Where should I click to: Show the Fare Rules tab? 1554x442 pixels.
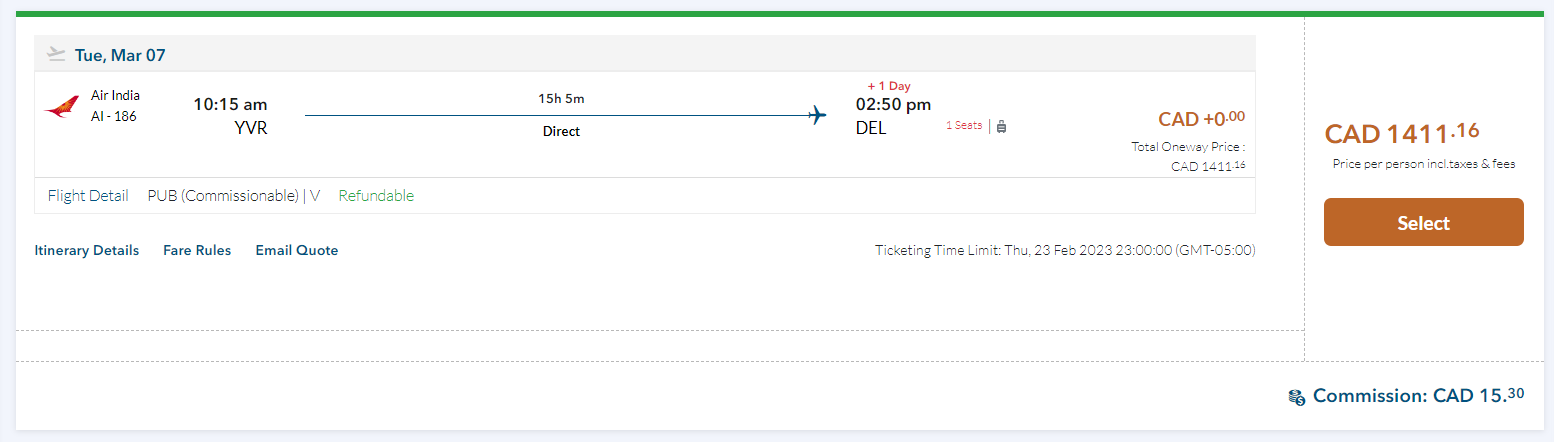click(x=197, y=250)
